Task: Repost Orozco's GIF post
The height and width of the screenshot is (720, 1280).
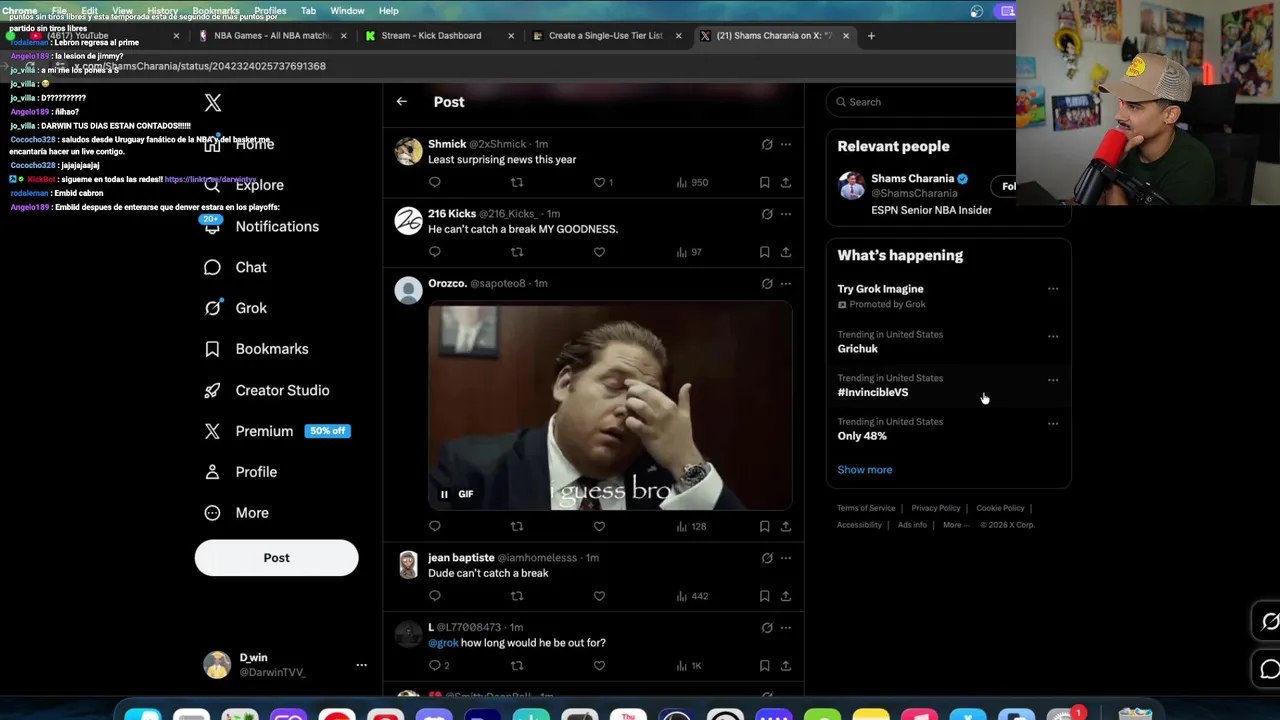Action: pyautogui.click(x=517, y=526)
